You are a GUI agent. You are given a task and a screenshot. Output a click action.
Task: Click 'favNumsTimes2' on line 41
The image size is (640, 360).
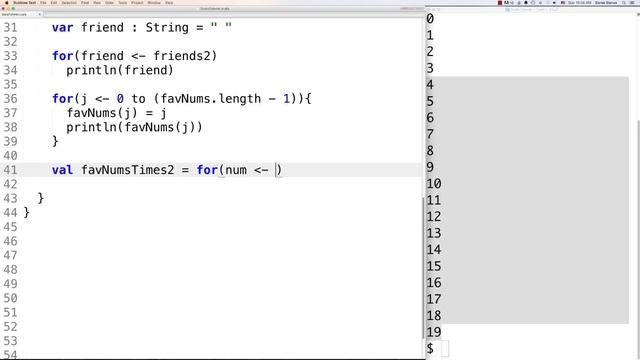pyautogui.click(x=128, y=170)
